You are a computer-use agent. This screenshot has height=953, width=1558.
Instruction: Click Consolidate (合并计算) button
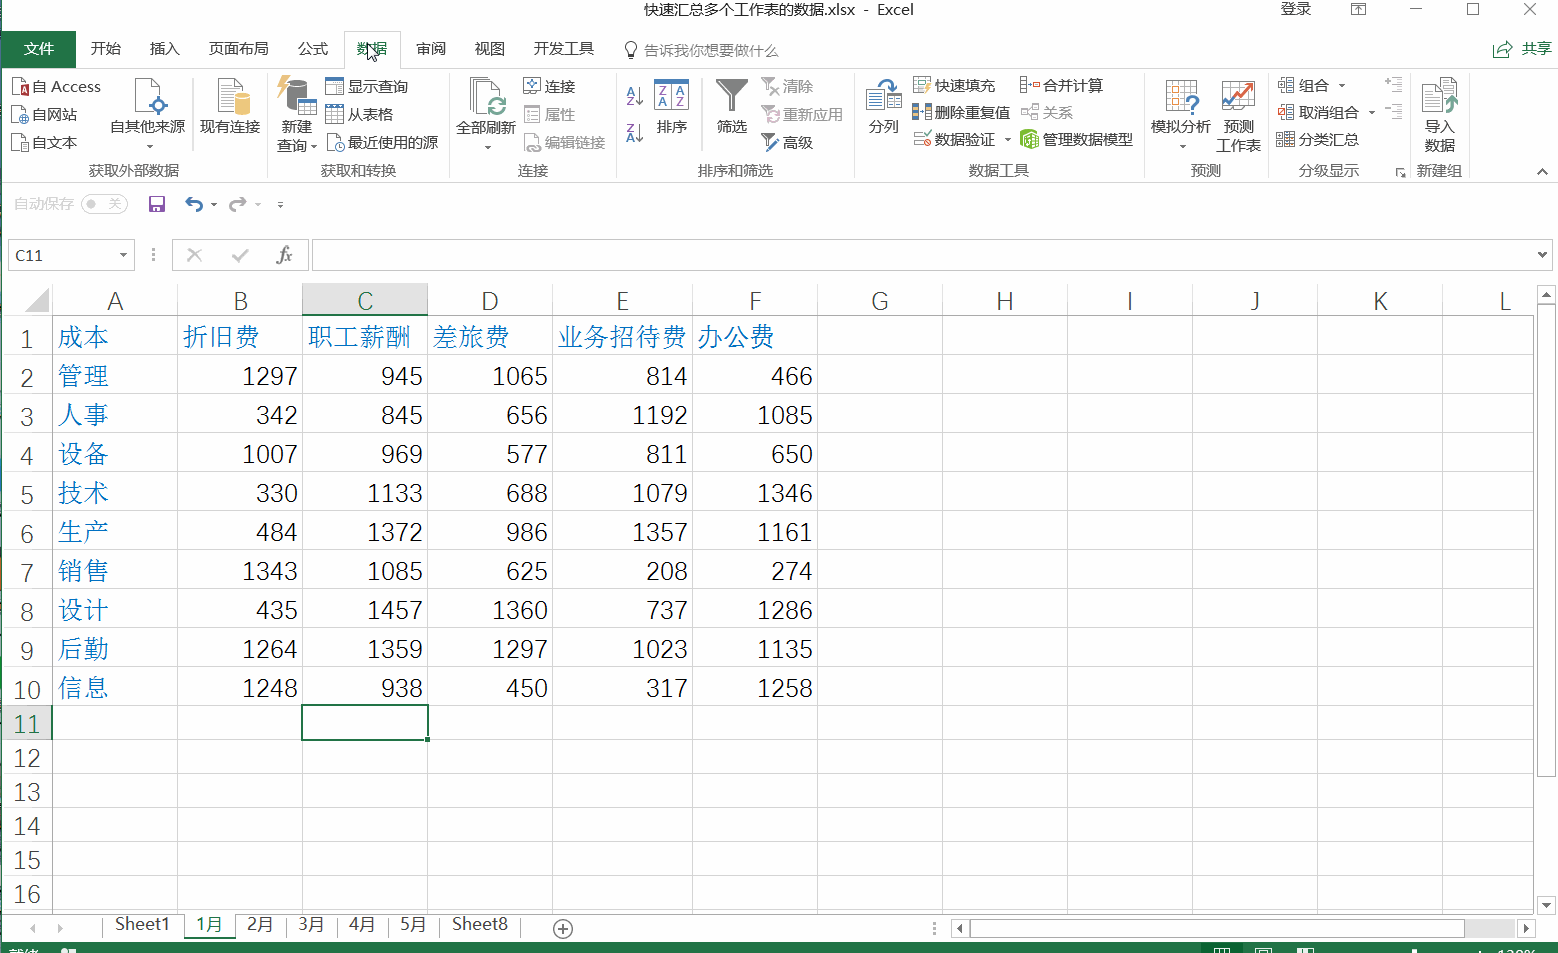click(1062, 86)
